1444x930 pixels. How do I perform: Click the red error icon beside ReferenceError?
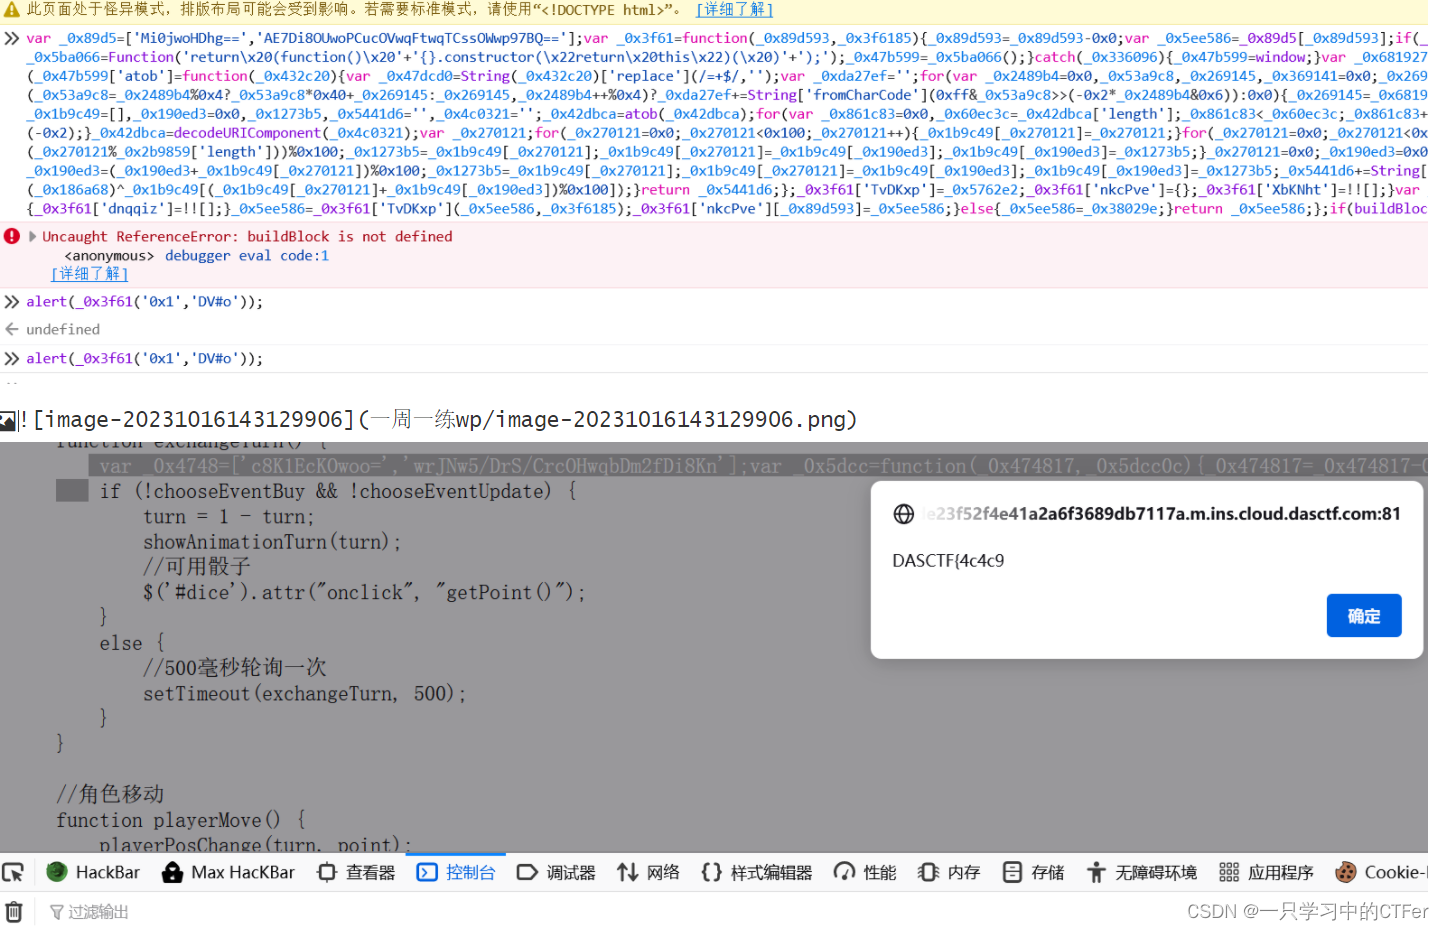[12, 236]
